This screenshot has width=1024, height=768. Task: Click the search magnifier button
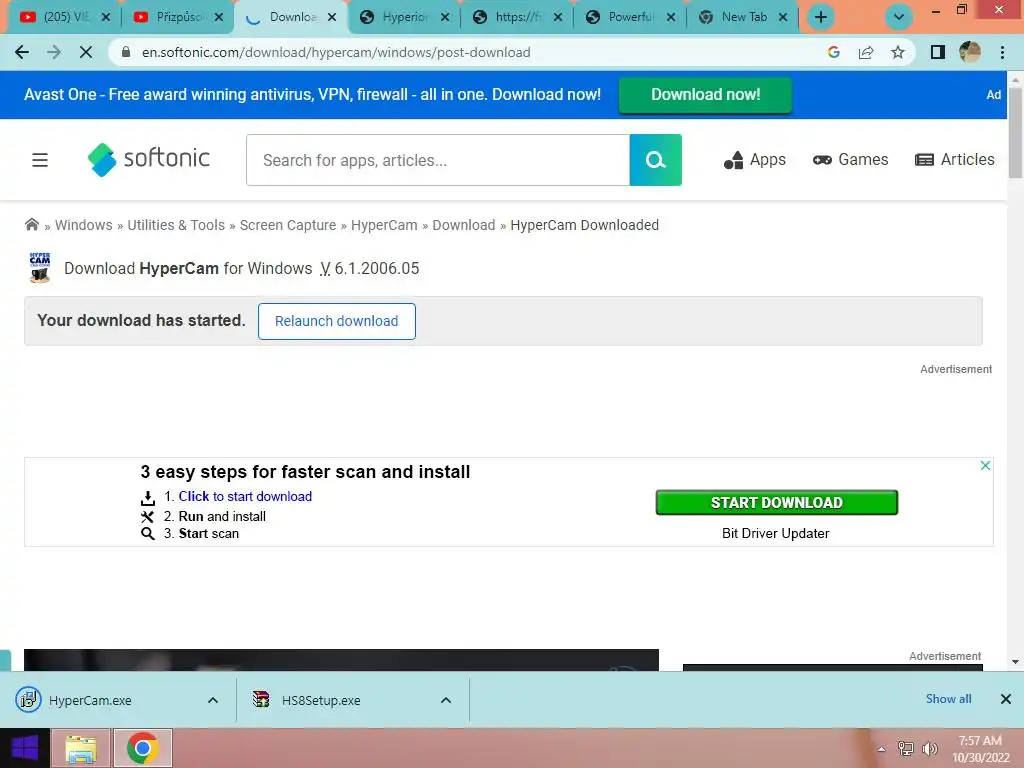point(655,160)
